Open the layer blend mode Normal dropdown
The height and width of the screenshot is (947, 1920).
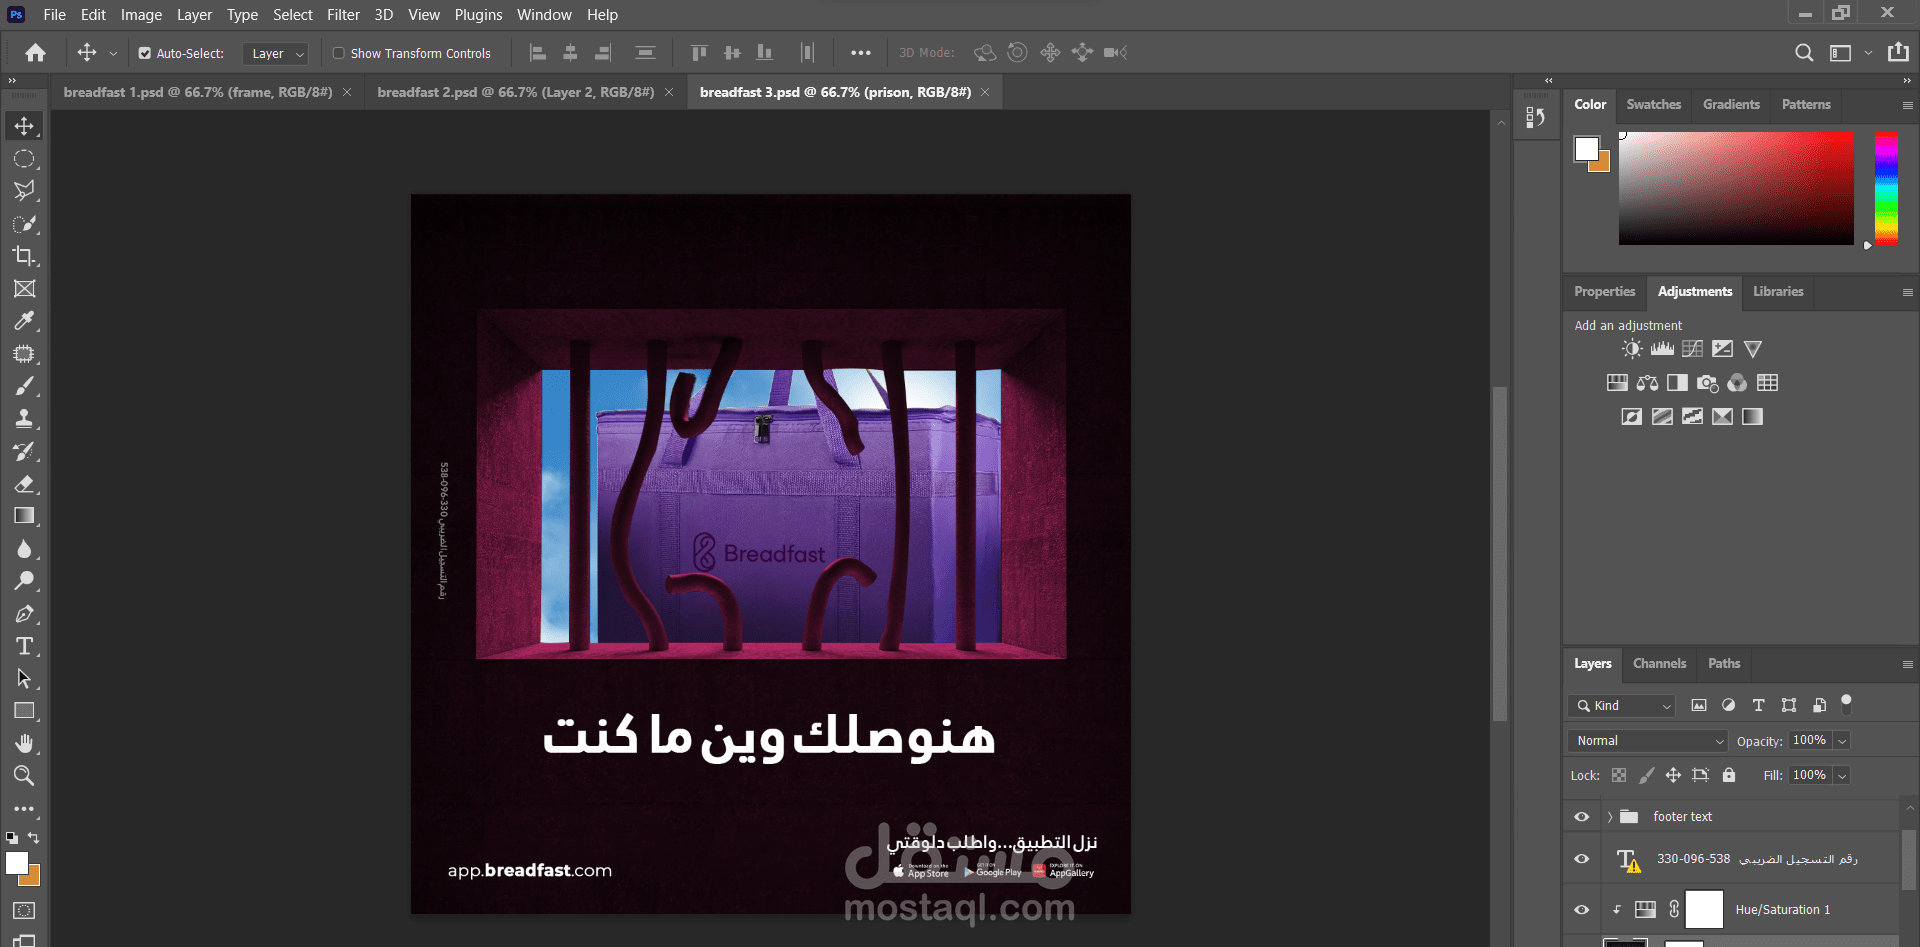(x=1648, y=741)
